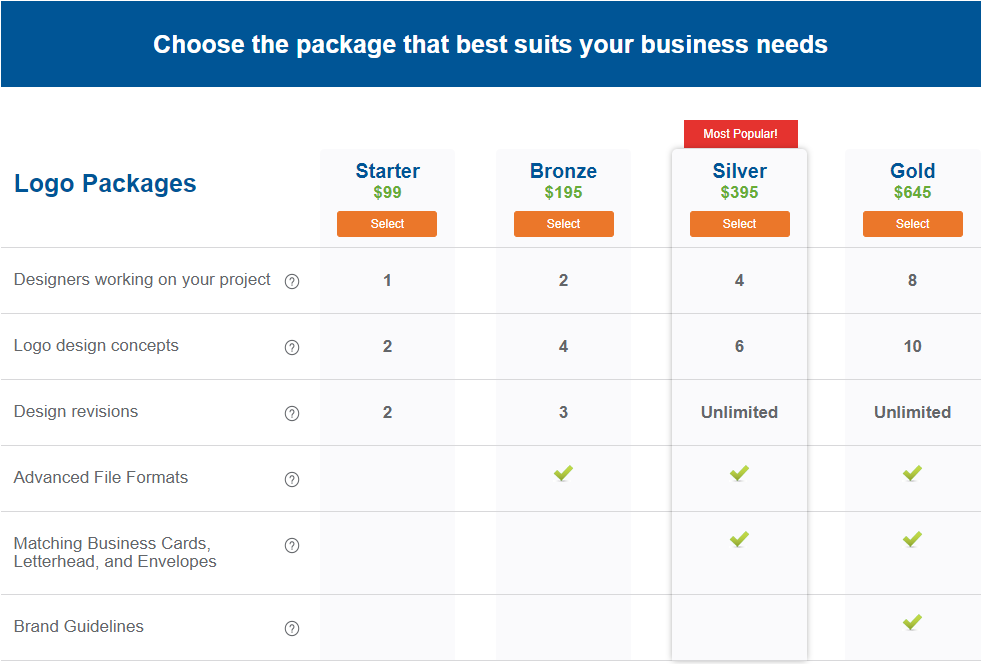Click the Gold package heading
The height and width of the screenshot is (664, 982).
coord(912,171)
